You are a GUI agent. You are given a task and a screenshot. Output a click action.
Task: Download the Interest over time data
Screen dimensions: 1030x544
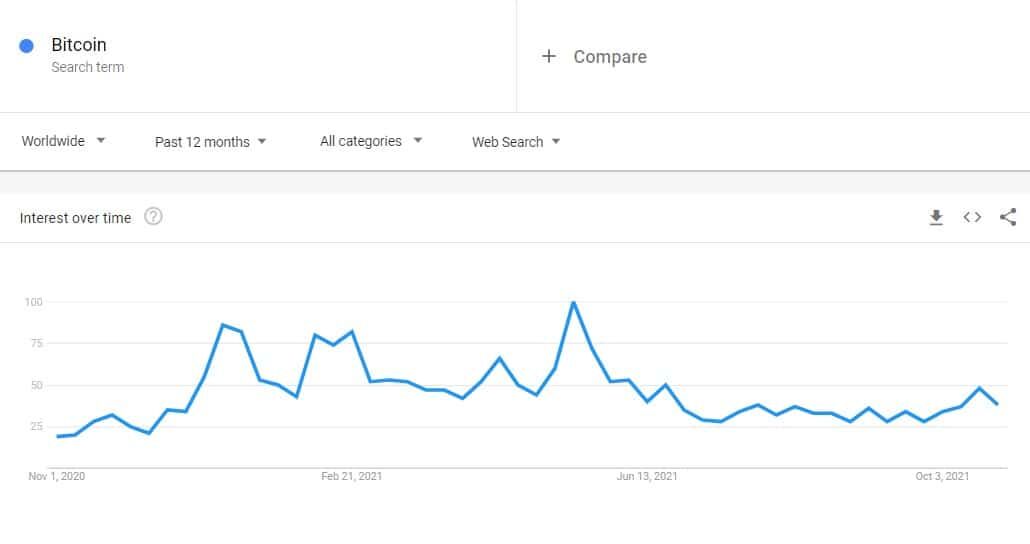point(936,217)
